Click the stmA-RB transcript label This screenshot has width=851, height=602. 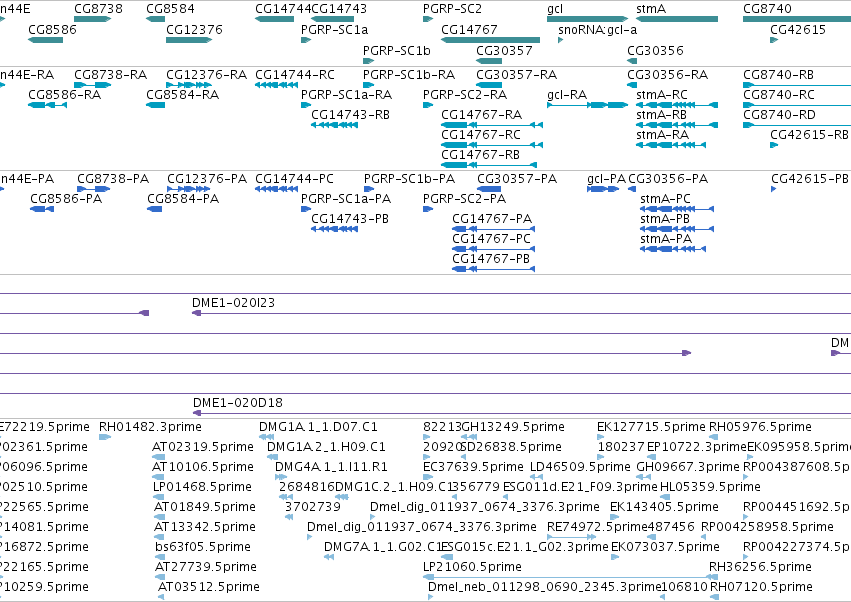coord(661,115)
